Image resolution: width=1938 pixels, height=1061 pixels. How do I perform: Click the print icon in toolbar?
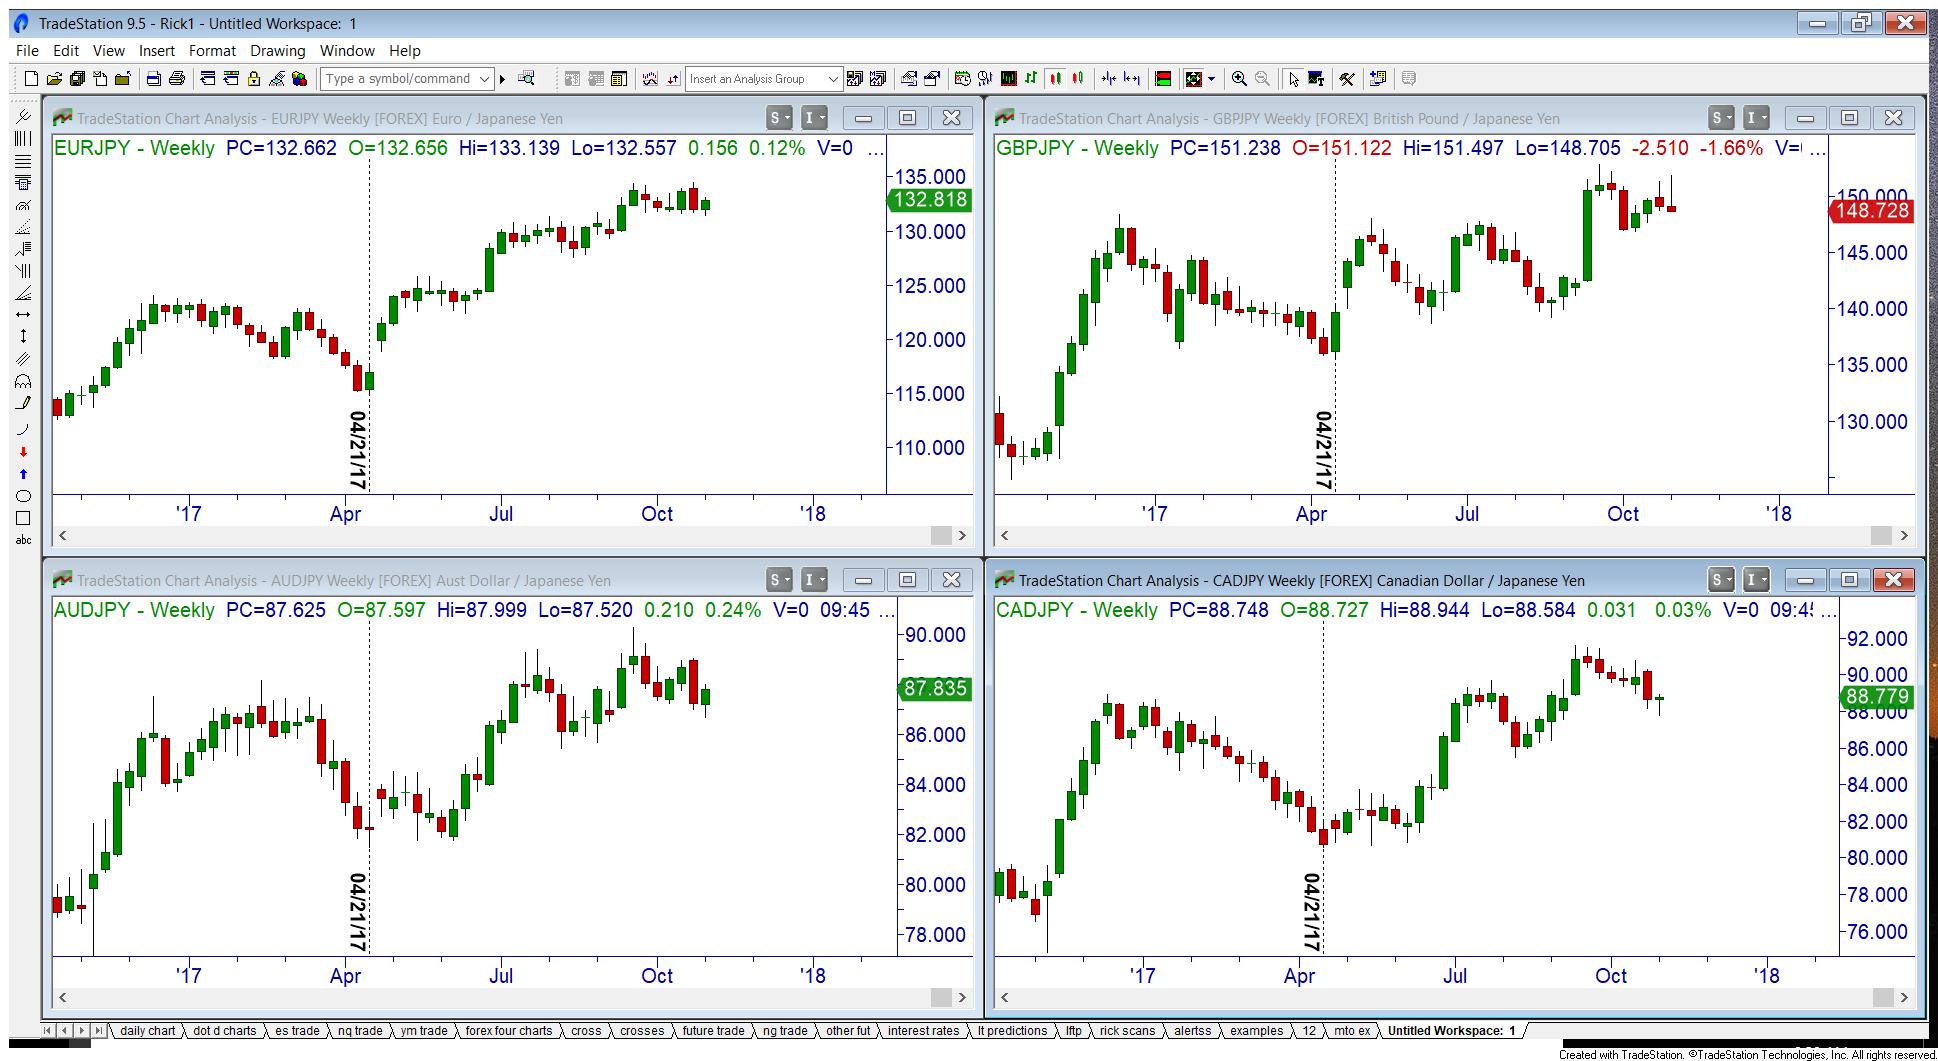177,79
